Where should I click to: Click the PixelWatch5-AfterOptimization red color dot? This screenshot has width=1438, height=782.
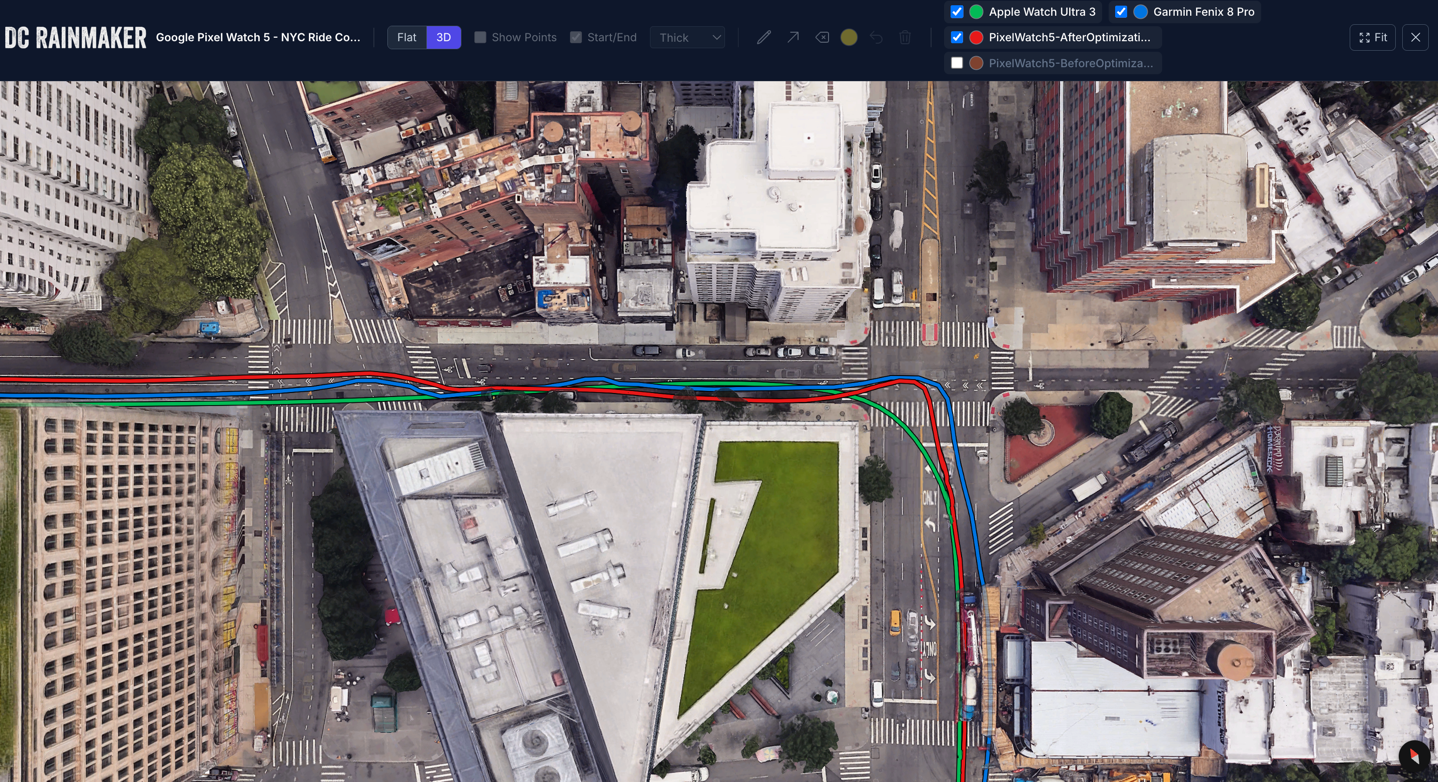(x=977, y=37)
